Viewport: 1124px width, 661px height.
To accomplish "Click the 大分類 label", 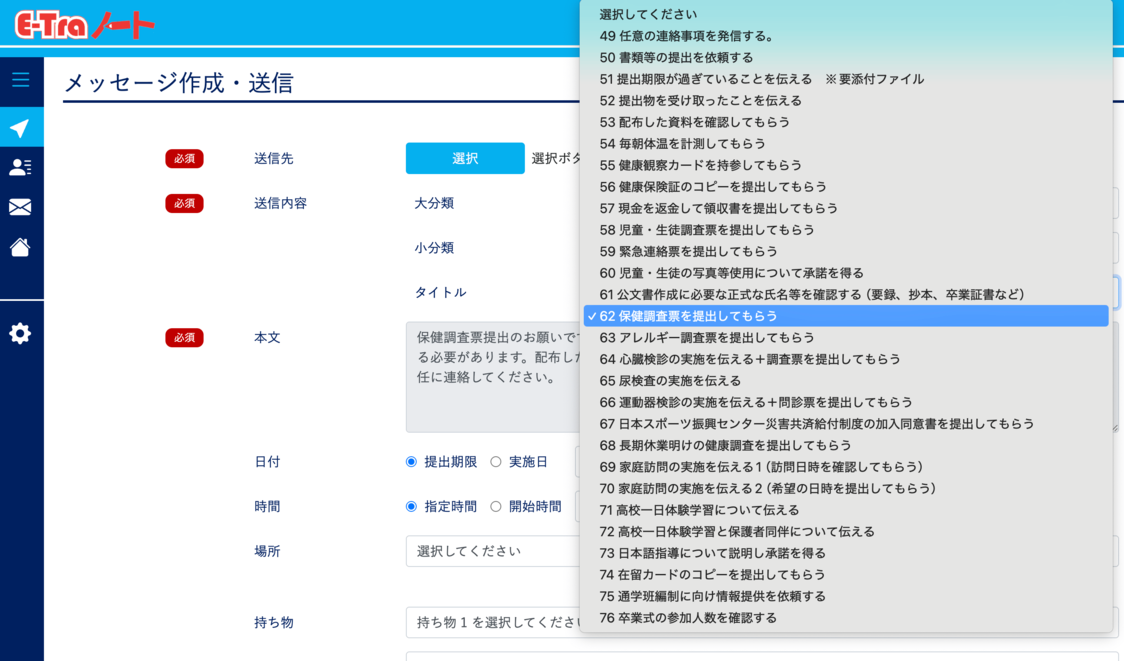I will (x=434, y=203).
